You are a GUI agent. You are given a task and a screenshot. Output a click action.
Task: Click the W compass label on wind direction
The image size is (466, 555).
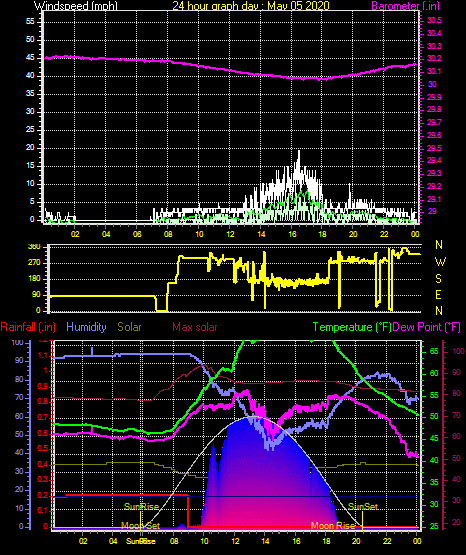pyautogui.click(x=440, y=262)
